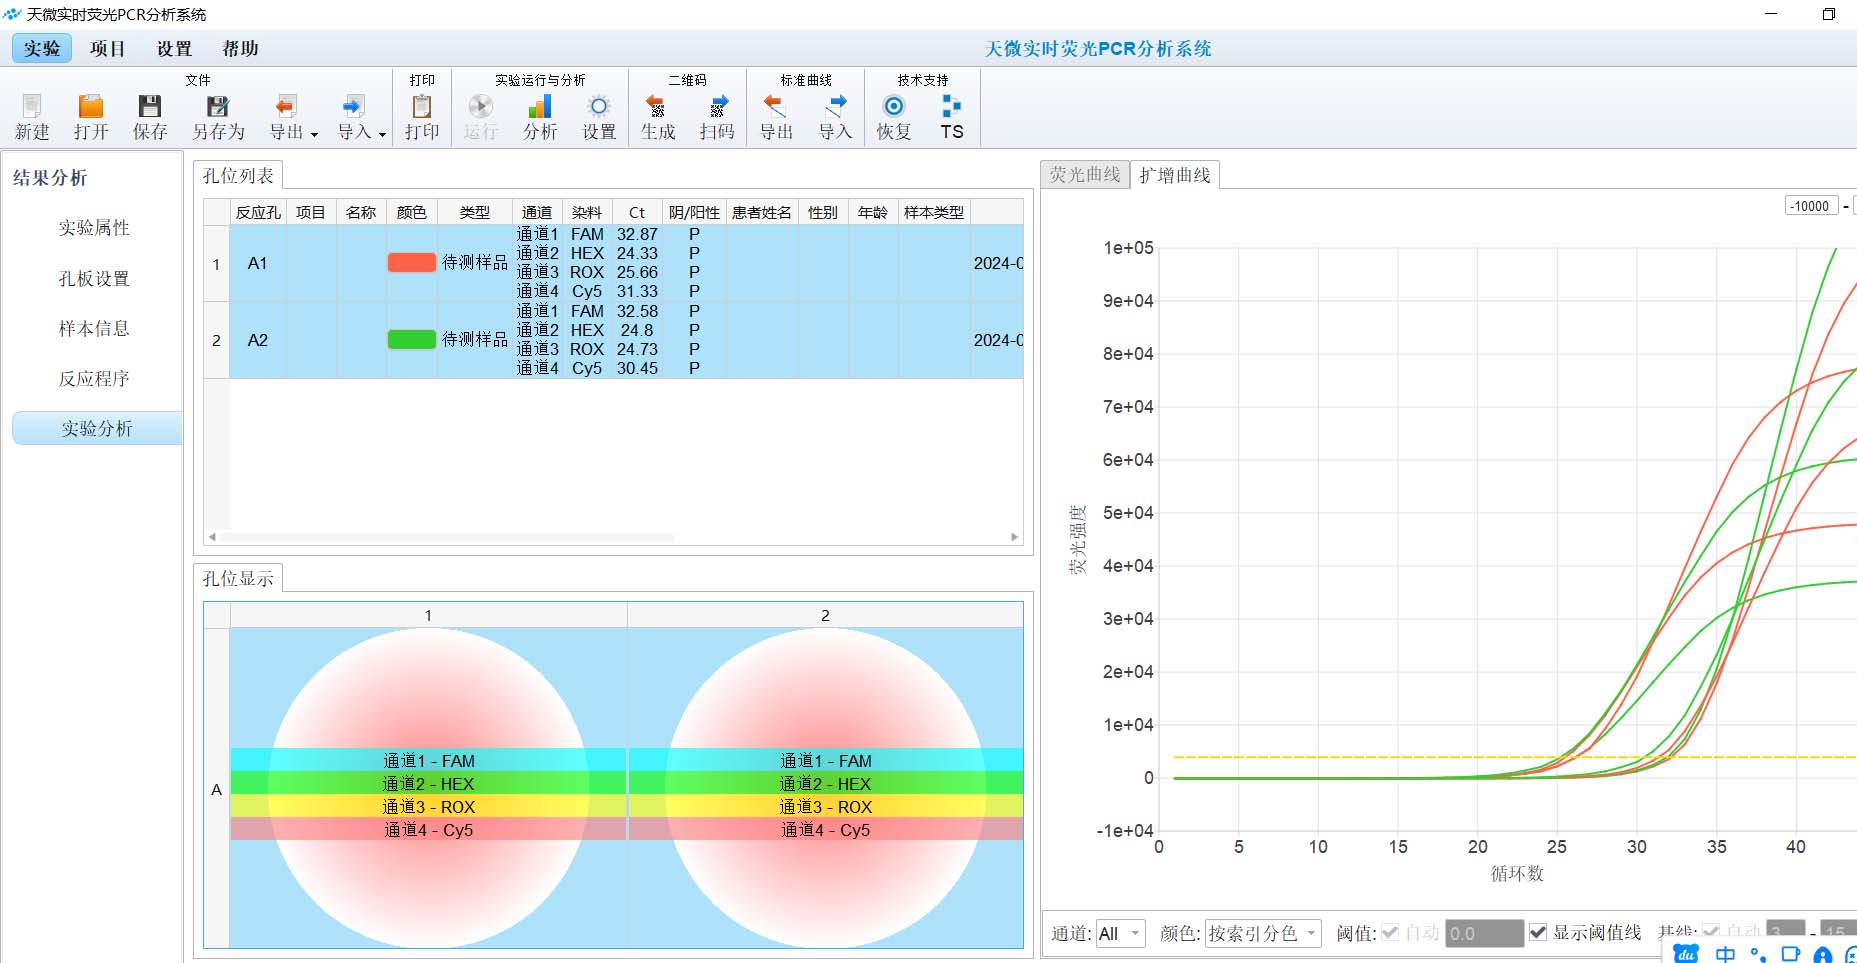Viewport: 1857px width, 963px height.
Task: Click plate column header 2
Action: (825, 615)
